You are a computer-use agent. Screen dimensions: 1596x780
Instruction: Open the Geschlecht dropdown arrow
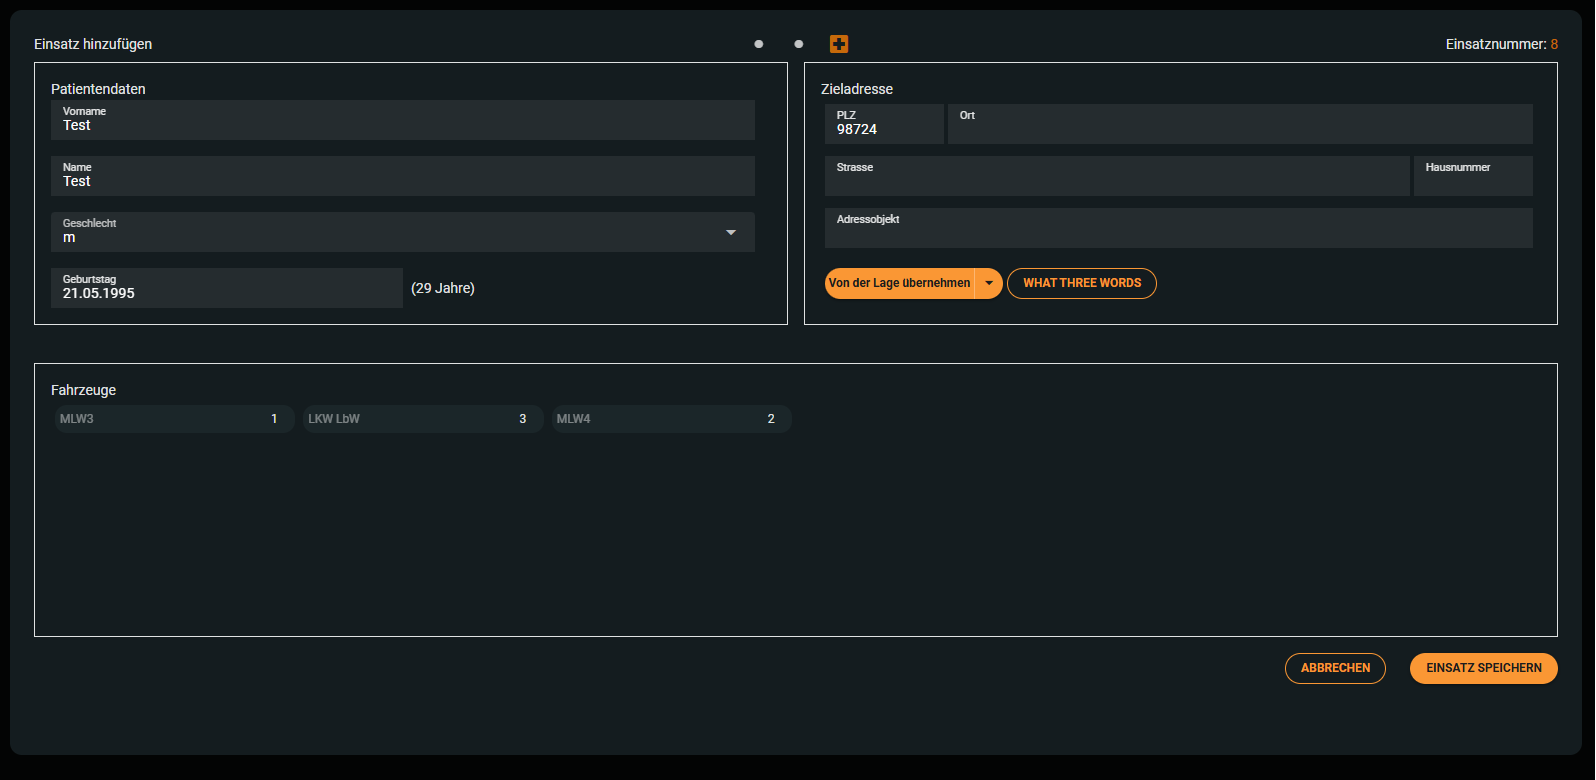(731, 232)
